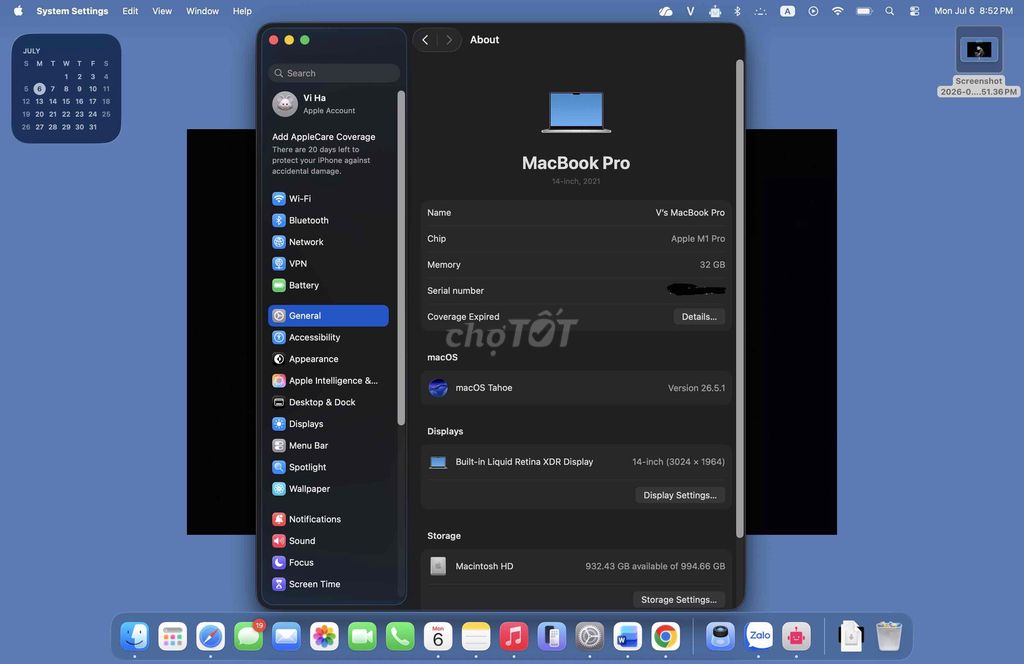Viewport: 1024px width, 664px height.
Task: Go to Desktop & Dock settings
Action: click(328, 402)
